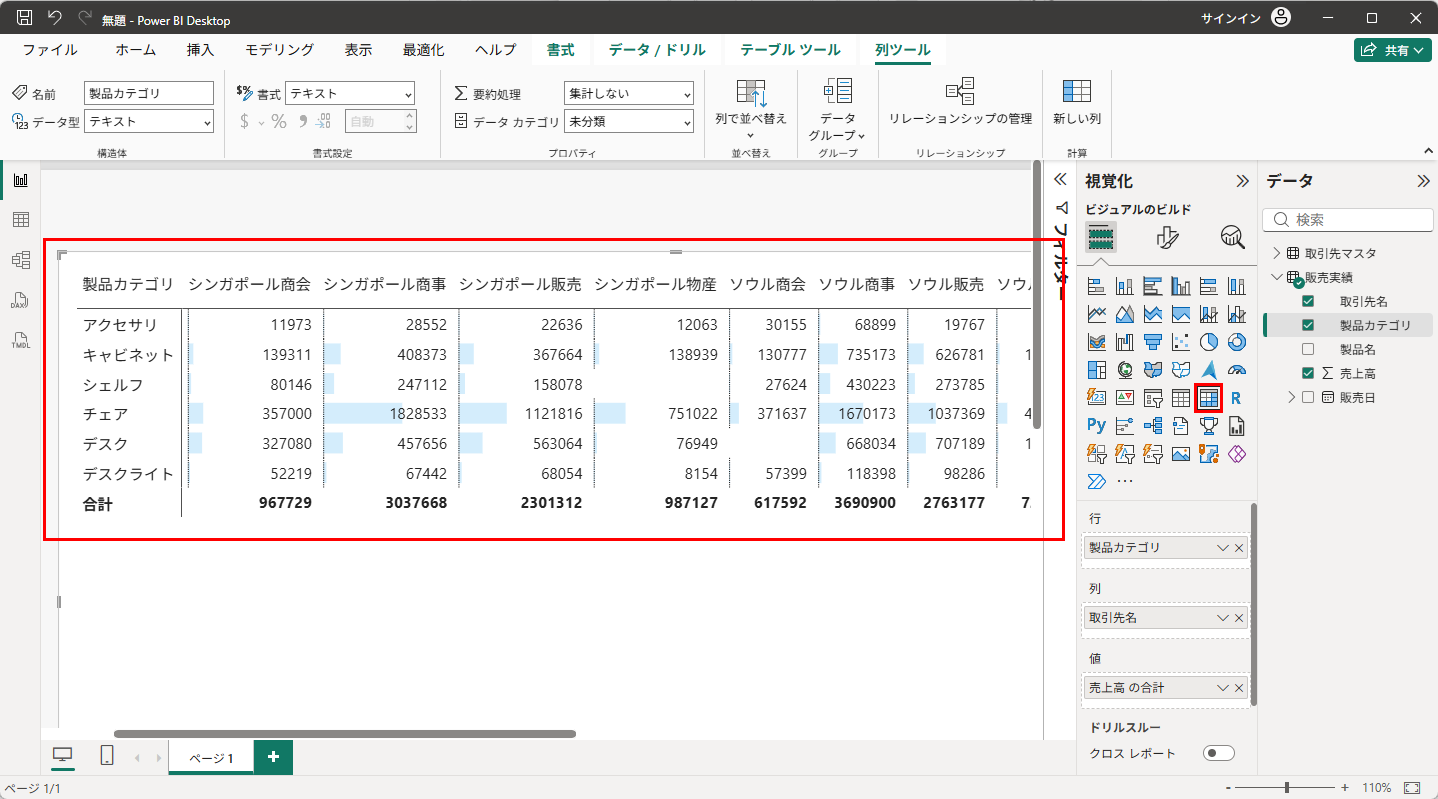The height and width of the screenshot is (799, 1438).
Task: Expand the 取引先マスタ table
Action: 1276,253
